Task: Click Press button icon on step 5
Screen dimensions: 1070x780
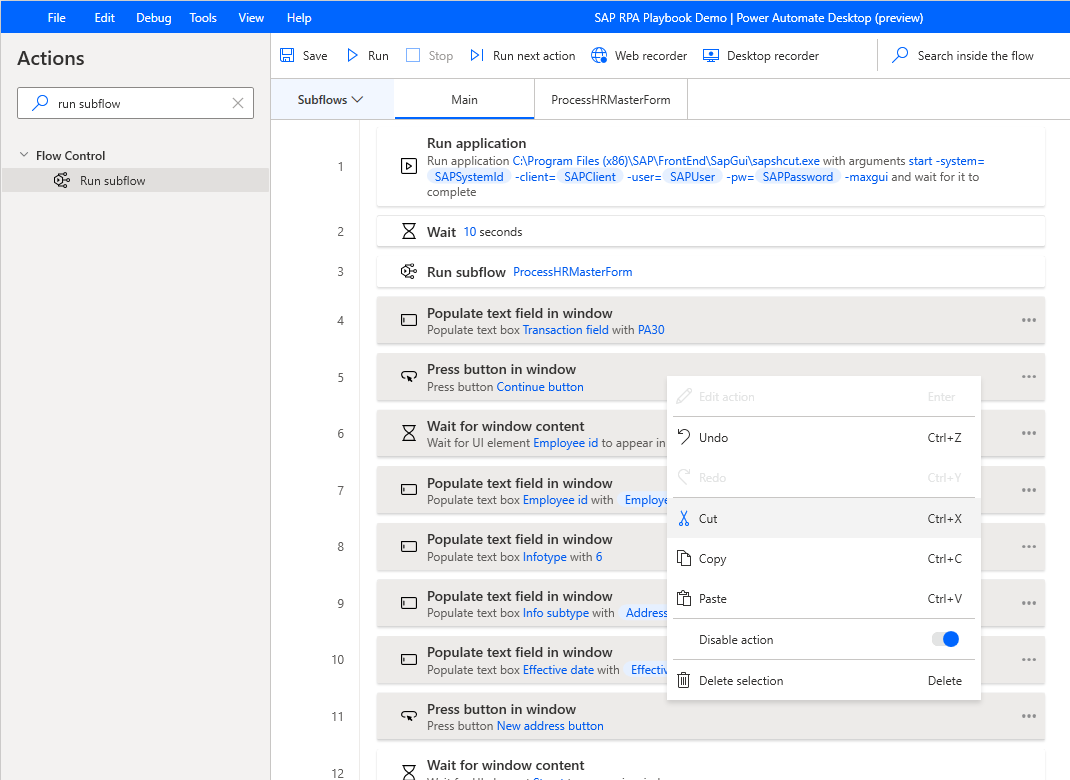Action: 409,377
